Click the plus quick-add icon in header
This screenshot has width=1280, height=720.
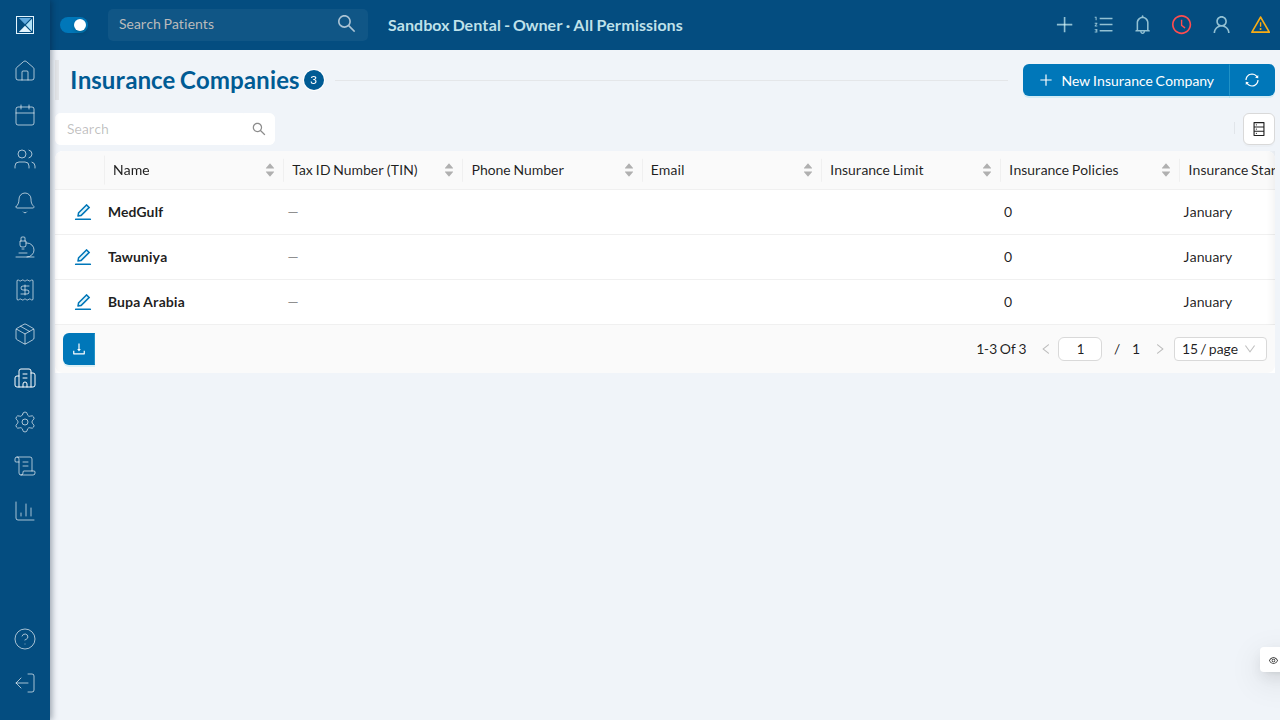1064,25
